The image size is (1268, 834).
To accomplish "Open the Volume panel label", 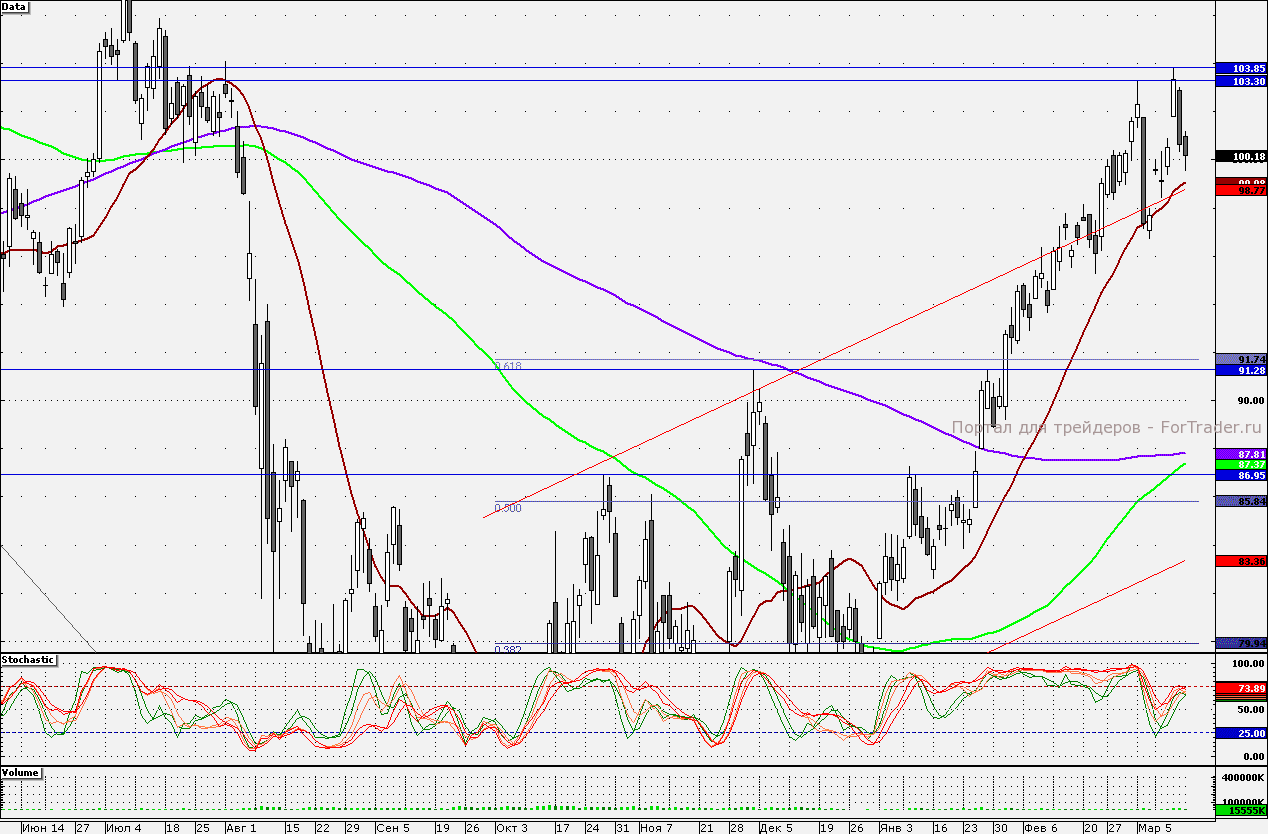I will [21, 773].
